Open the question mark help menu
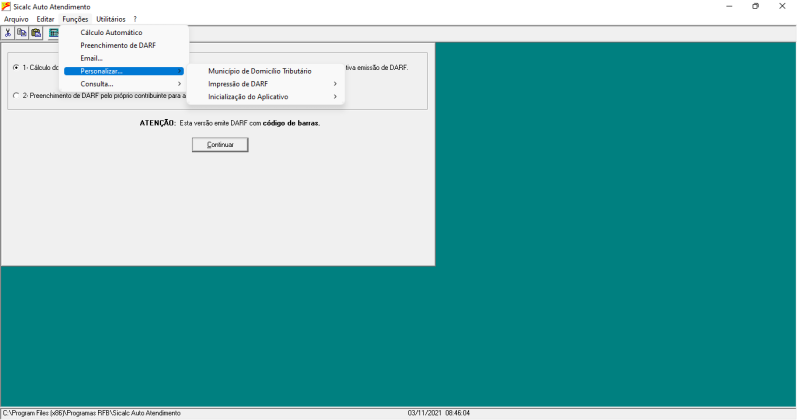This screenshot has width=797, height=420. [135, 19]
